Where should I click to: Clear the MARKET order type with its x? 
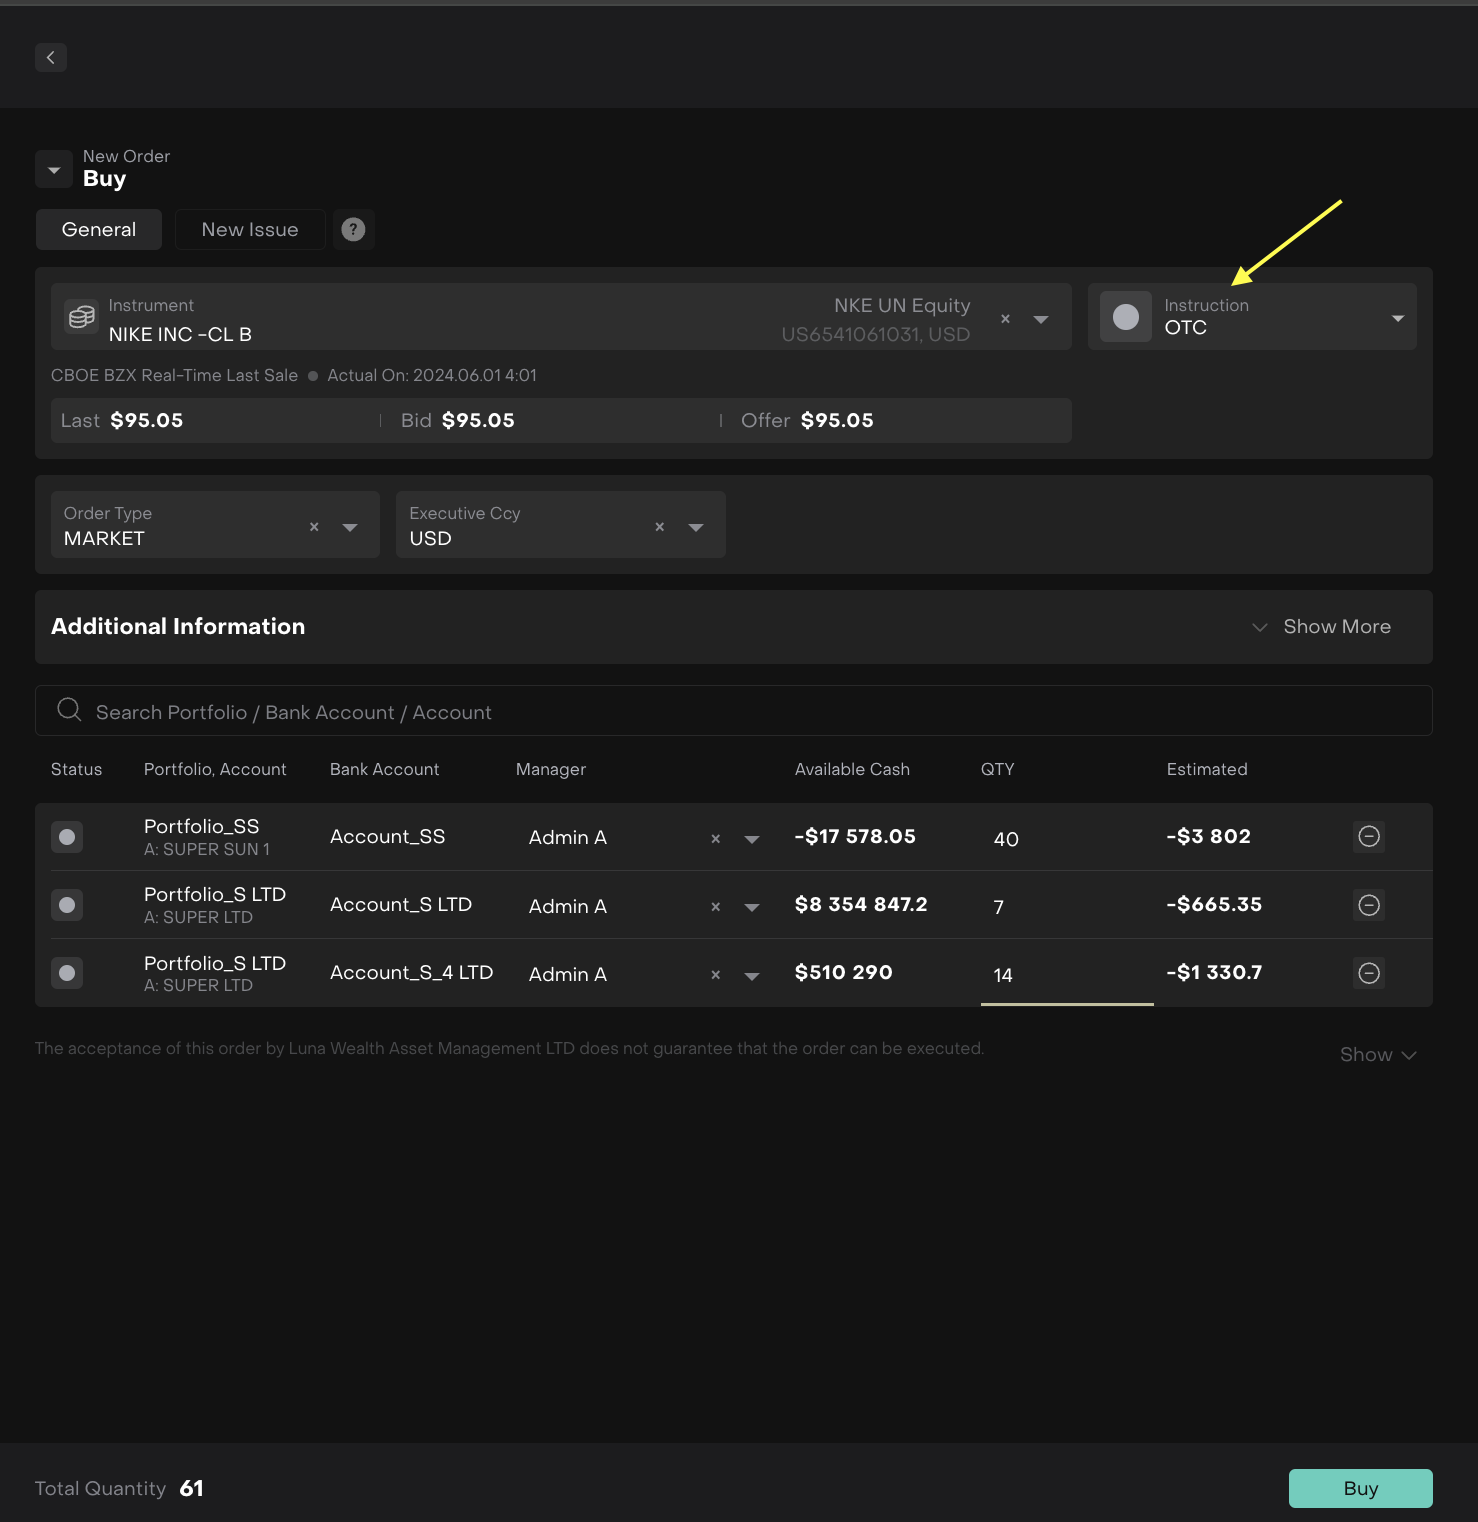point(313,526)
